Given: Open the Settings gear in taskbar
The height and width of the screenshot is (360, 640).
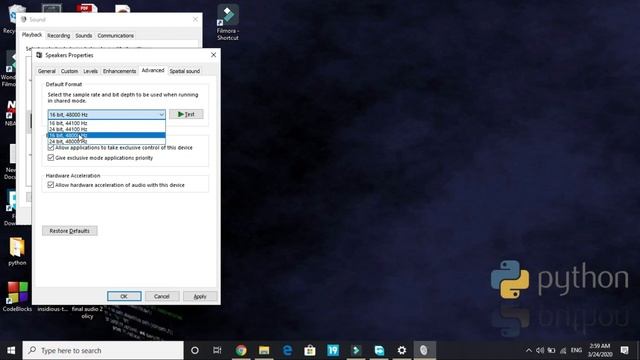Looking at the screenshot, I should (402, 350).
